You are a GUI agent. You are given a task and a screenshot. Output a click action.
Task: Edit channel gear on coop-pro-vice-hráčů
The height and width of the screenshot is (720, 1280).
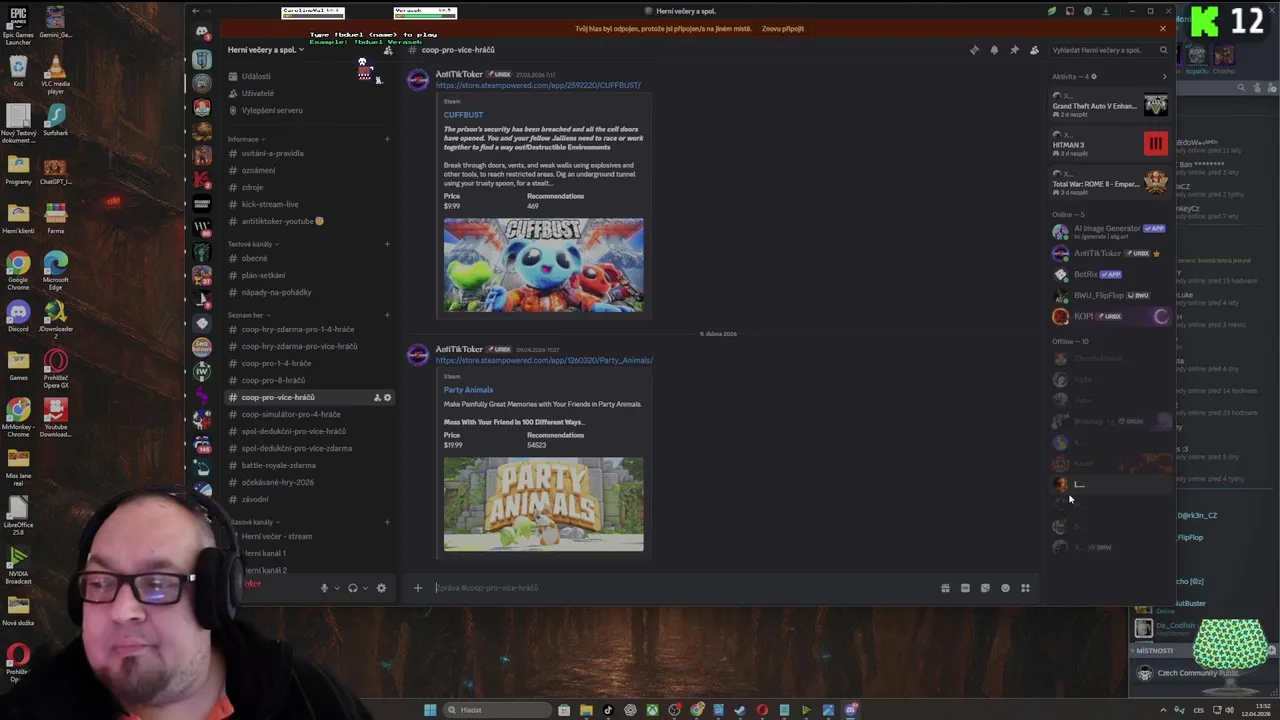click(388, 398)
